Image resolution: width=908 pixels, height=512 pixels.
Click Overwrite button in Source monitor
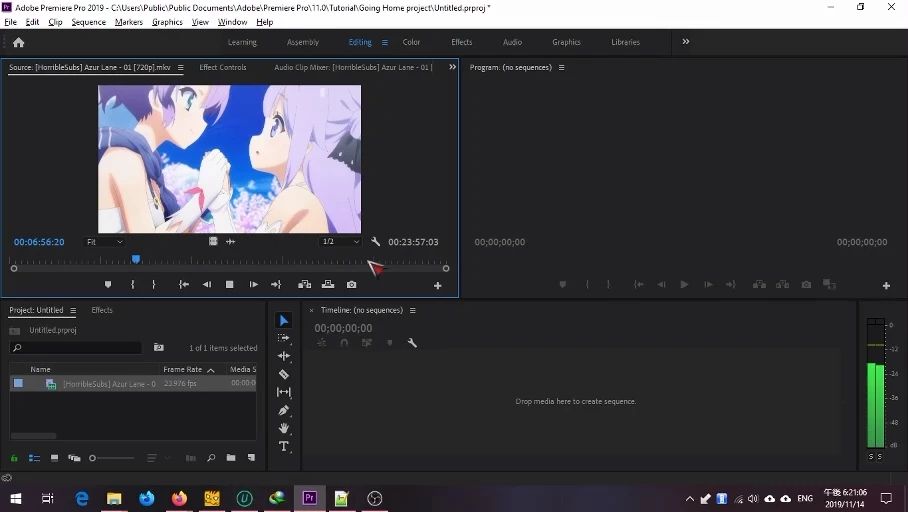(328, 284)
